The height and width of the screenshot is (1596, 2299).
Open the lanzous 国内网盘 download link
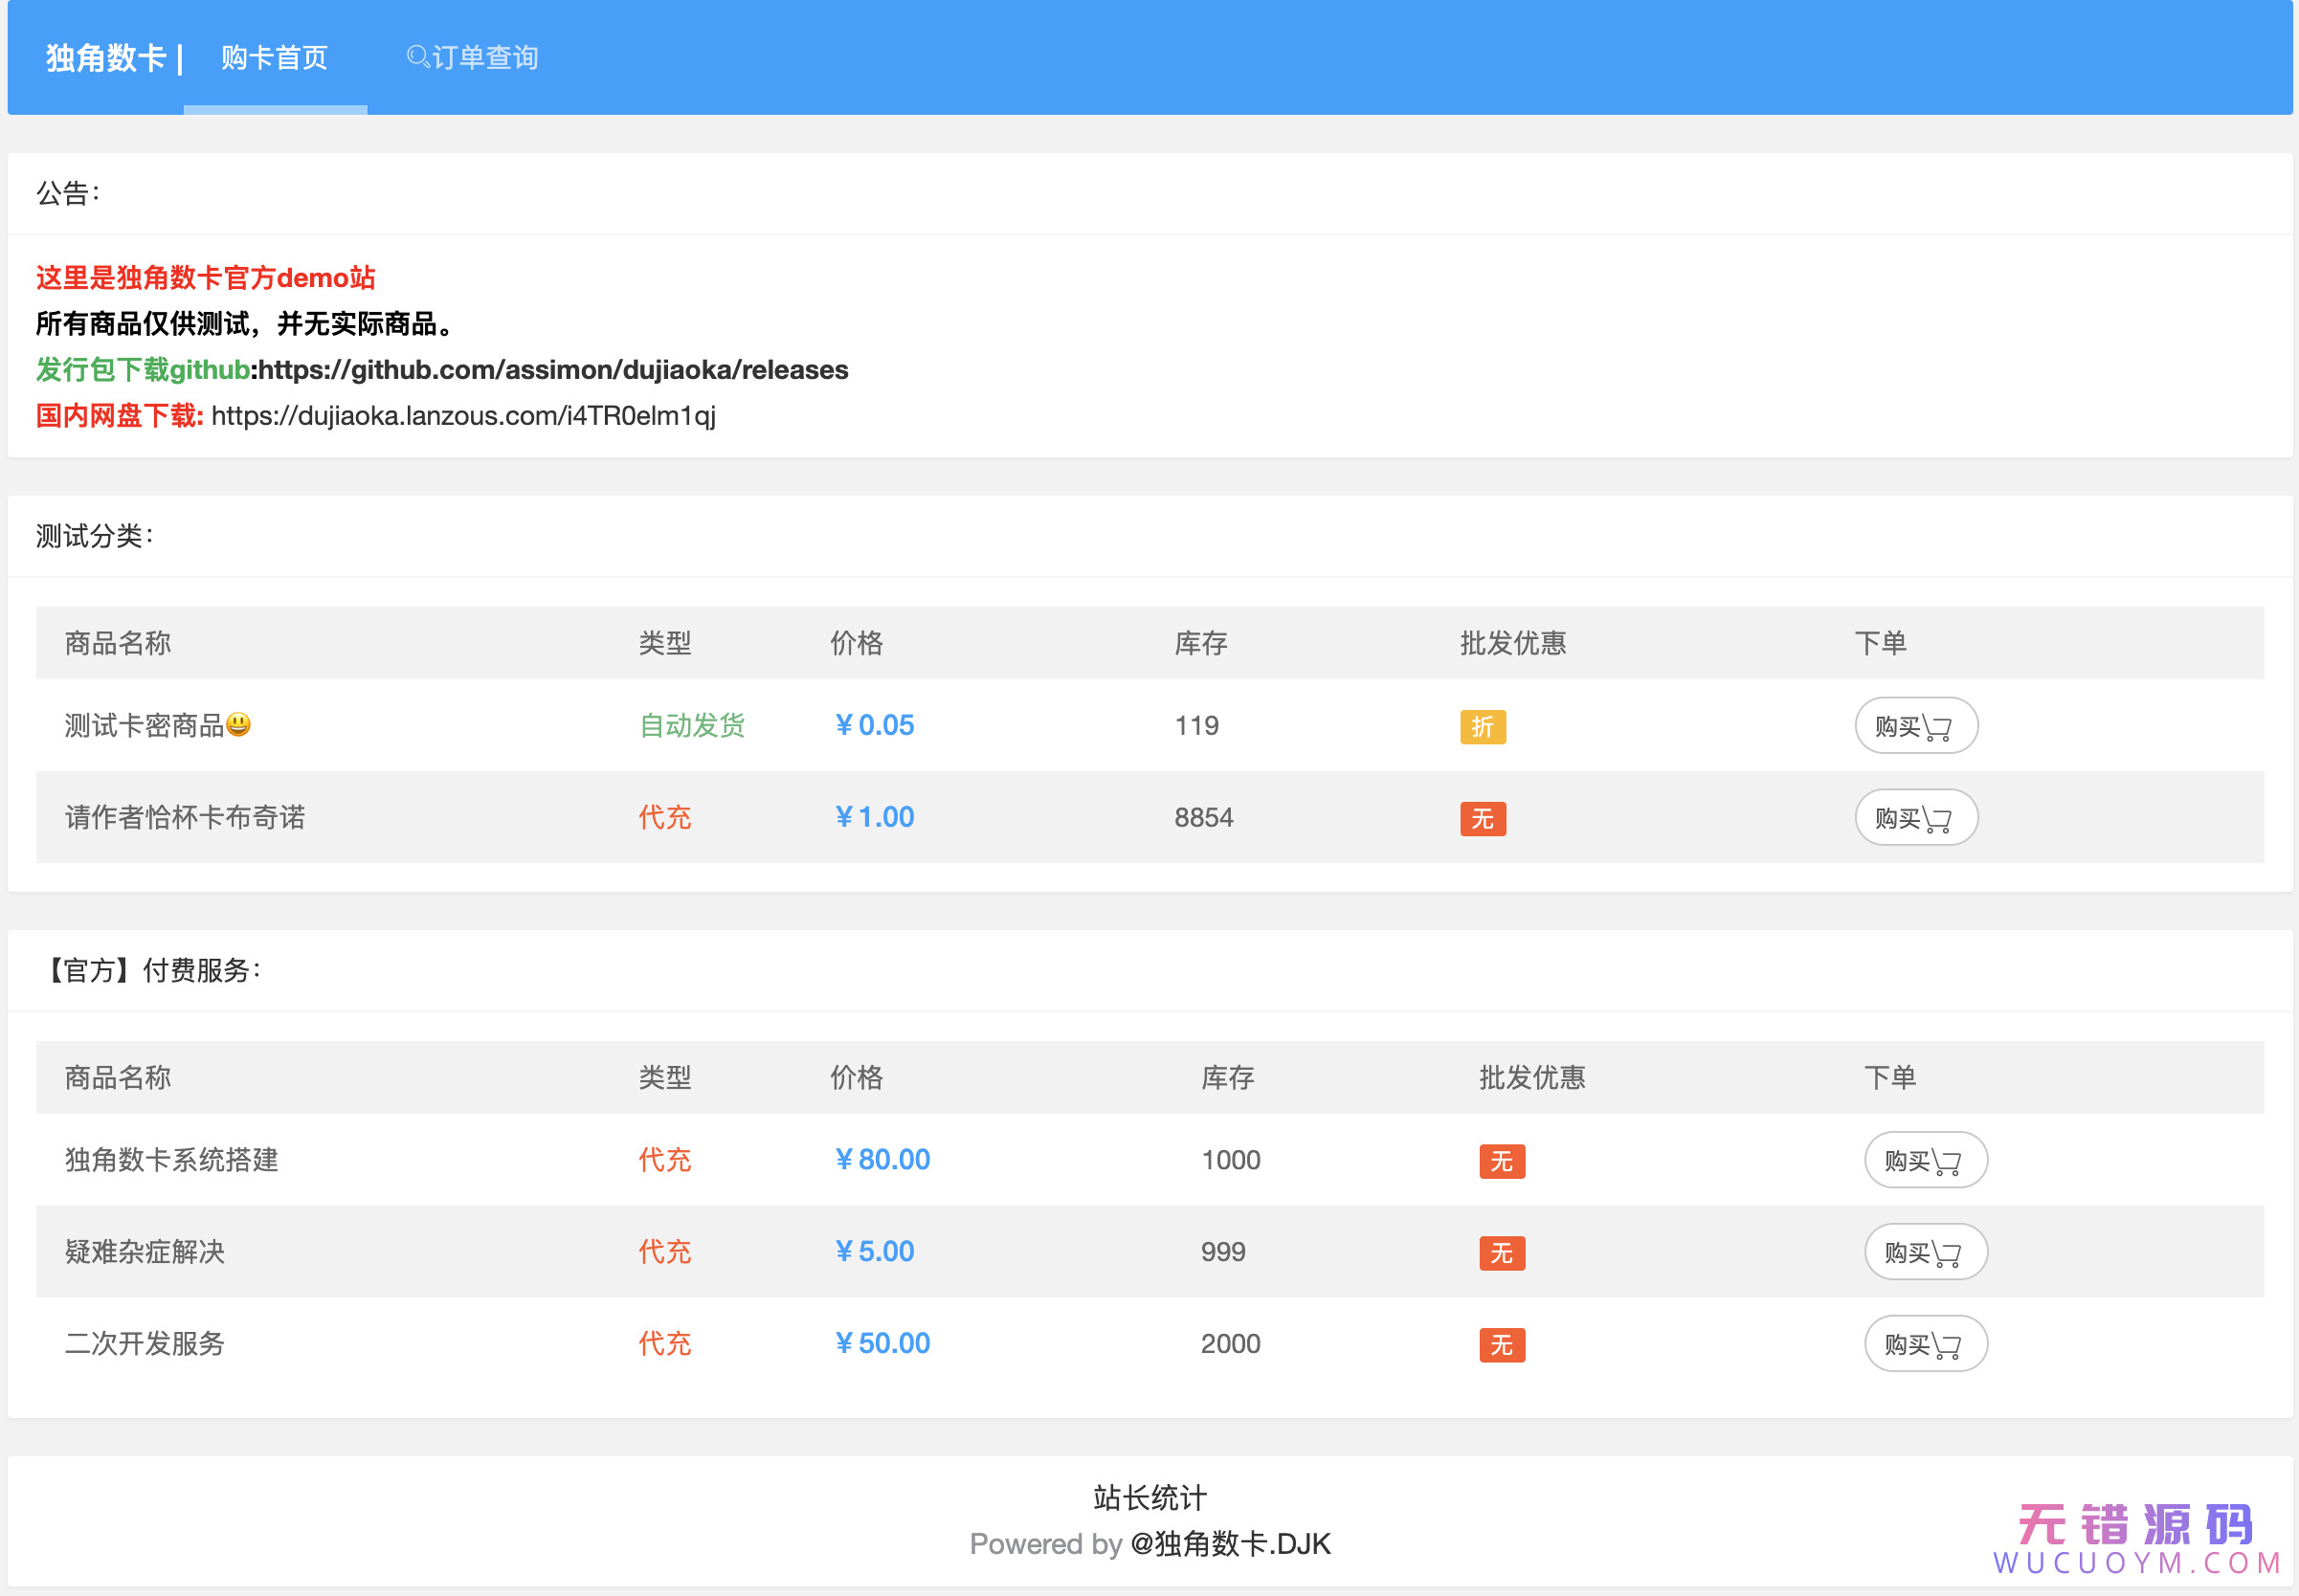point(463,416)
